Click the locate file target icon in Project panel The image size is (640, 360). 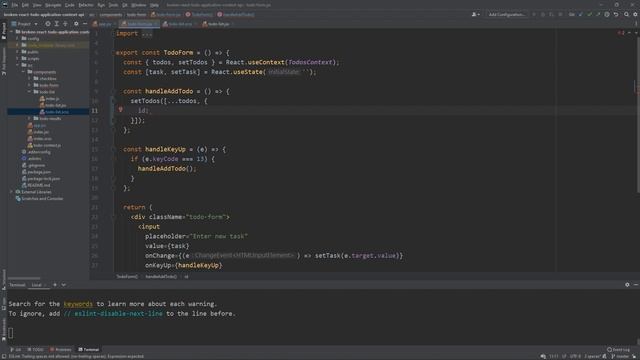point(48,24)
